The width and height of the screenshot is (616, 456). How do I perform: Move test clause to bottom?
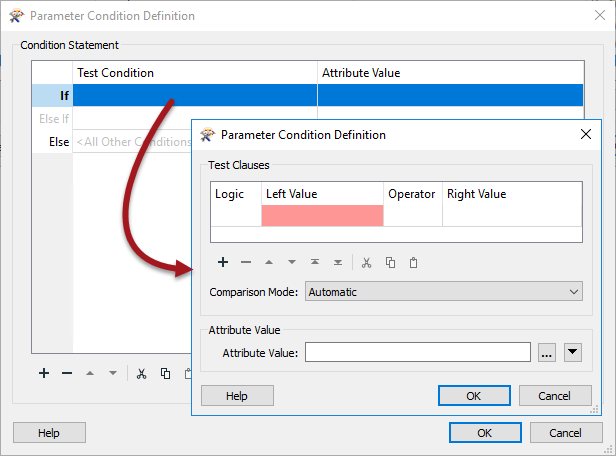point(338,262)
